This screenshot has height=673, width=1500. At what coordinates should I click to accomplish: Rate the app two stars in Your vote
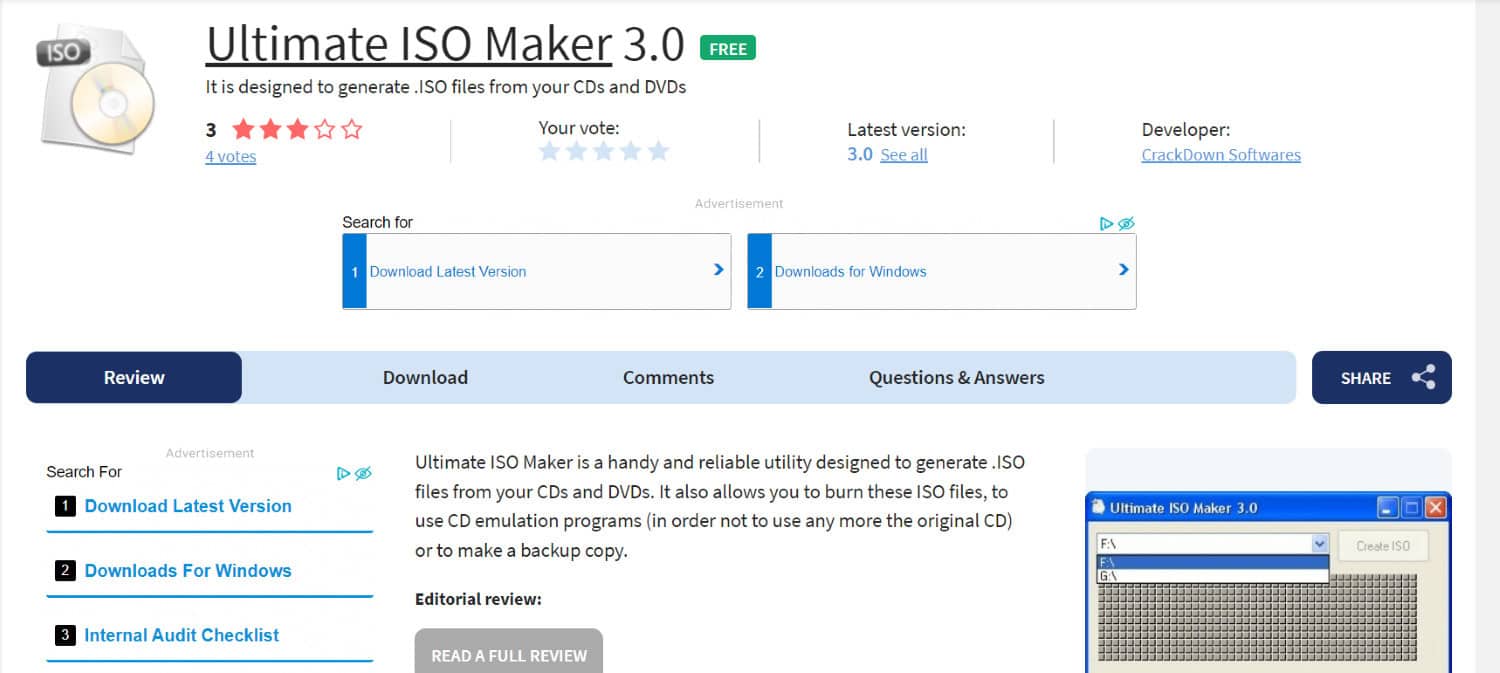(576, 151)
